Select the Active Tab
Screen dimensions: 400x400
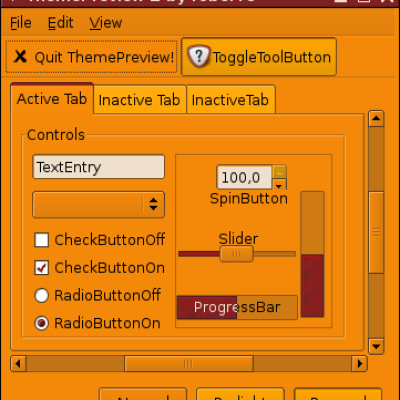click(x=52, y=99)
